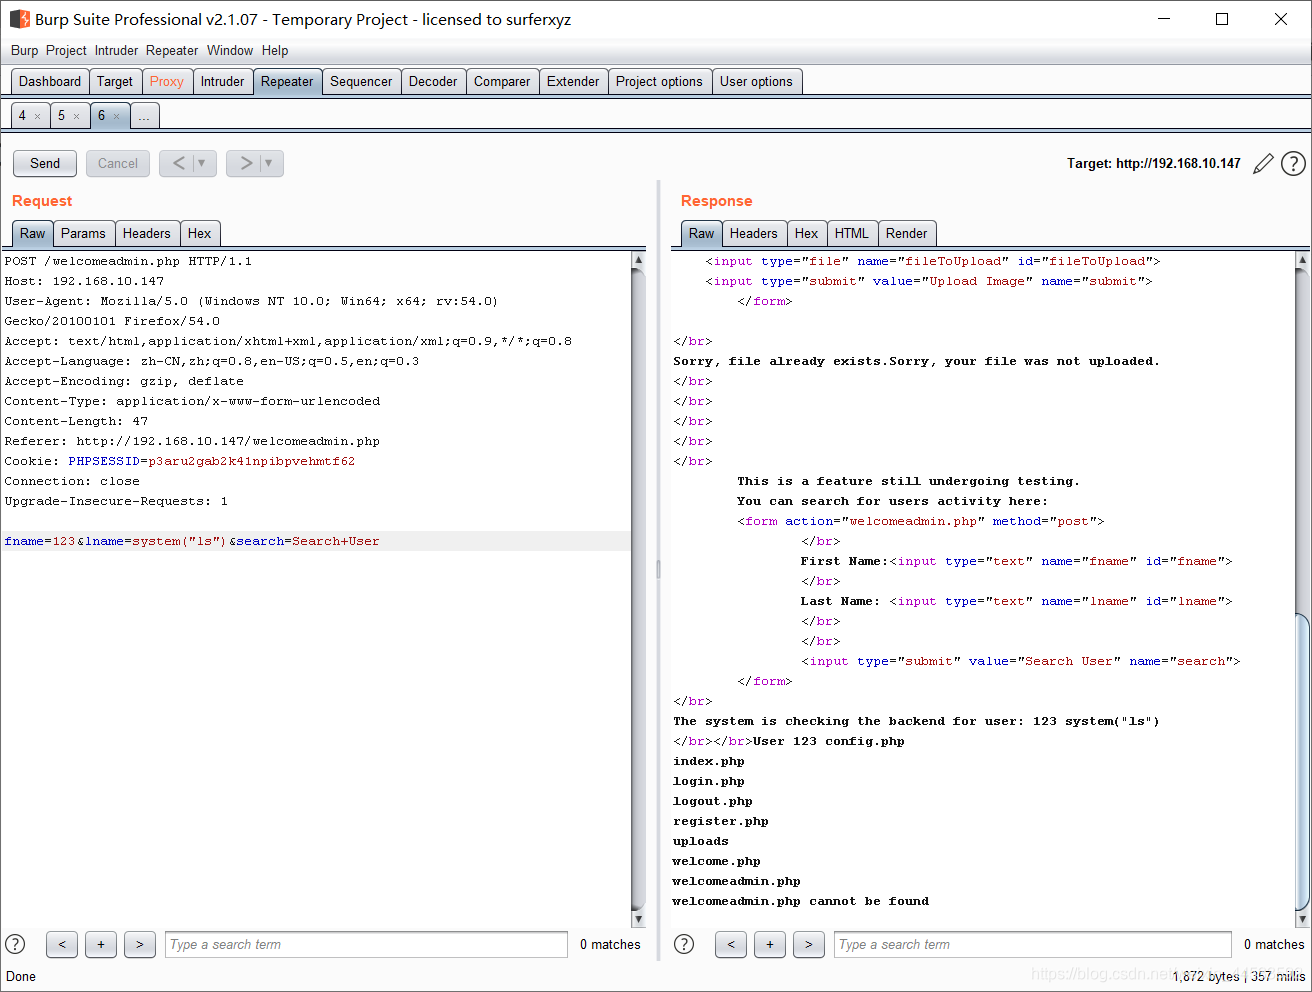Click request search next match button
Screen dimensions: 1312x992
click(x=140, y=944)
